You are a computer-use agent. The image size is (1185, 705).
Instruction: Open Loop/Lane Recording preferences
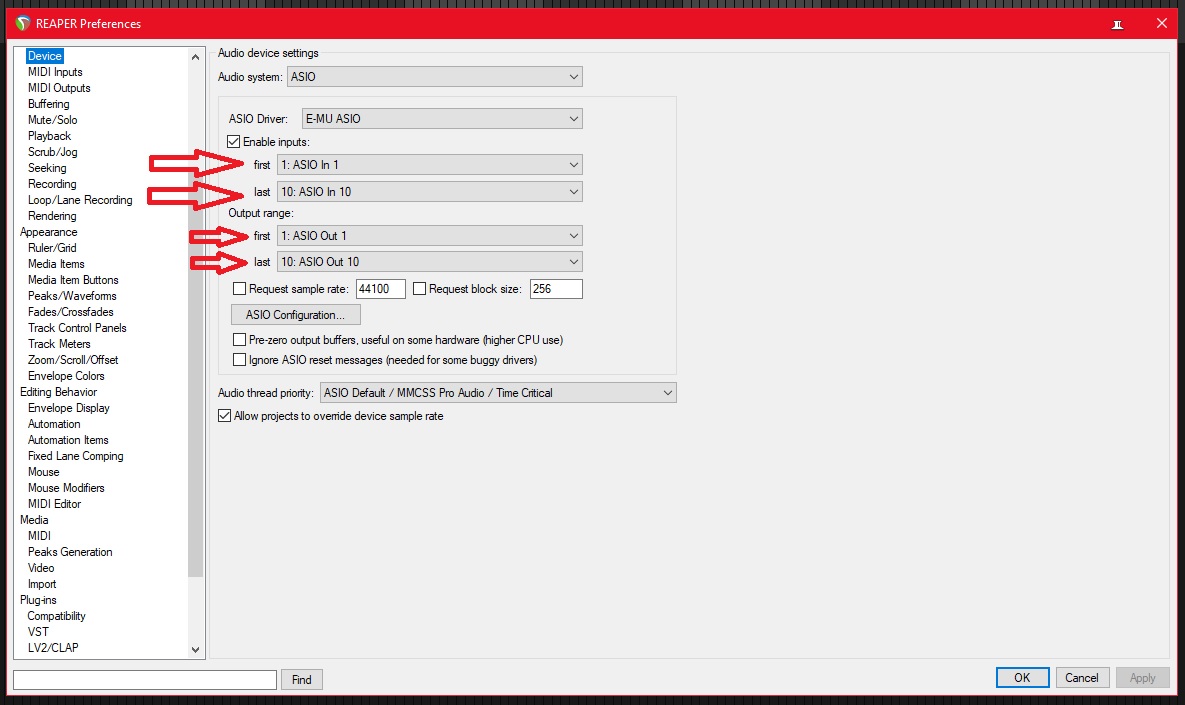[x=80, y=199]
